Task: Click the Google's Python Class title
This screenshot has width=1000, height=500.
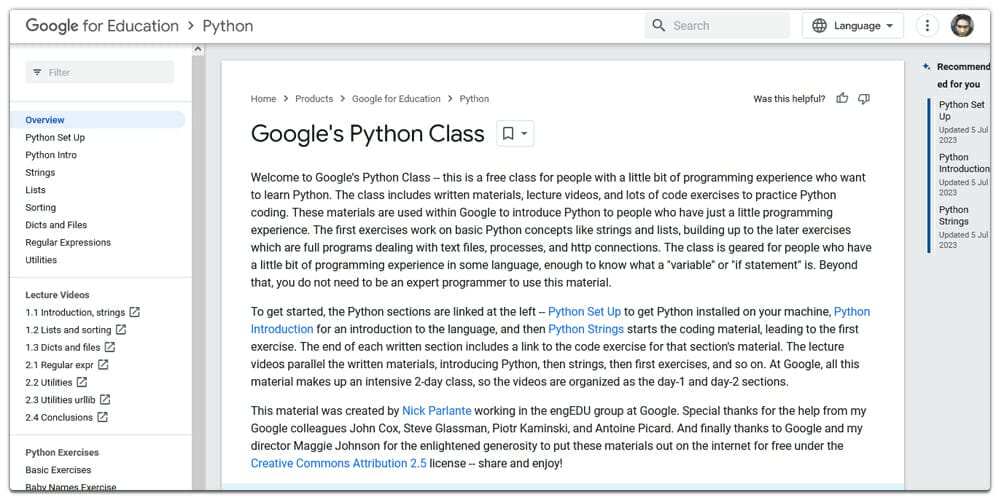Action: (367, 134)
